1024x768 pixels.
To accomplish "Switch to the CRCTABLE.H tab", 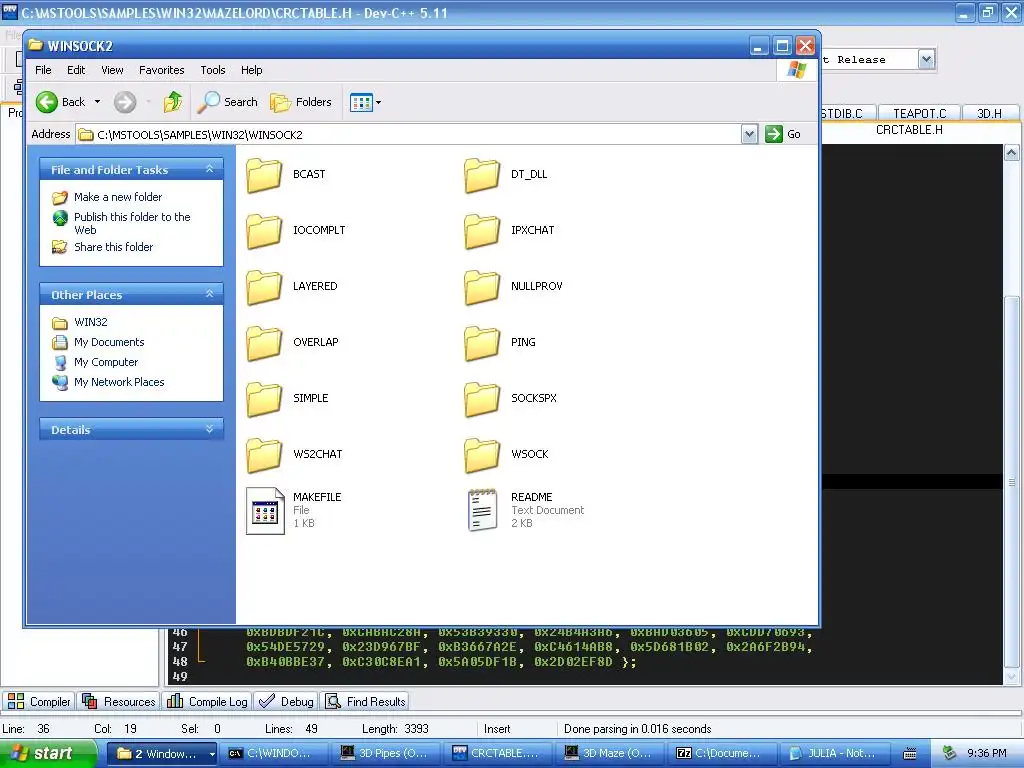I will (909, 130).
